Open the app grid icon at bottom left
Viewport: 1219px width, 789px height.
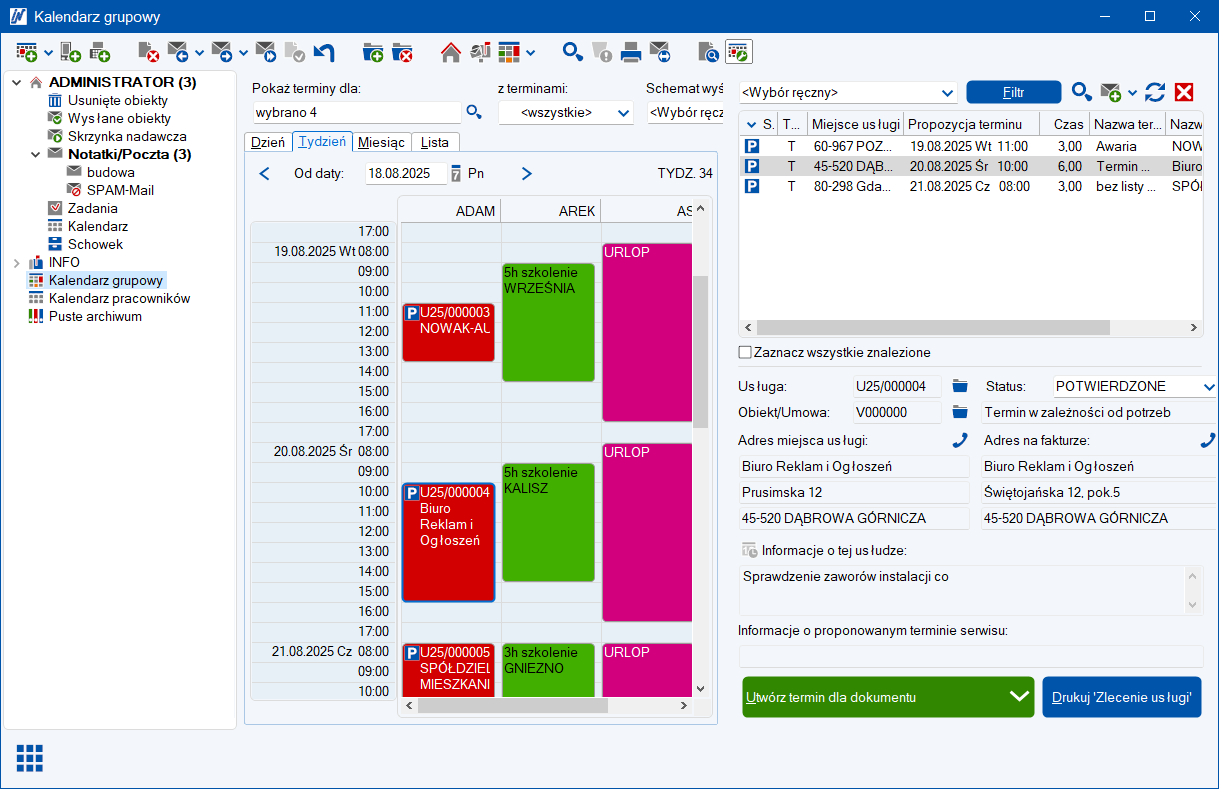(x=30, y=757)
